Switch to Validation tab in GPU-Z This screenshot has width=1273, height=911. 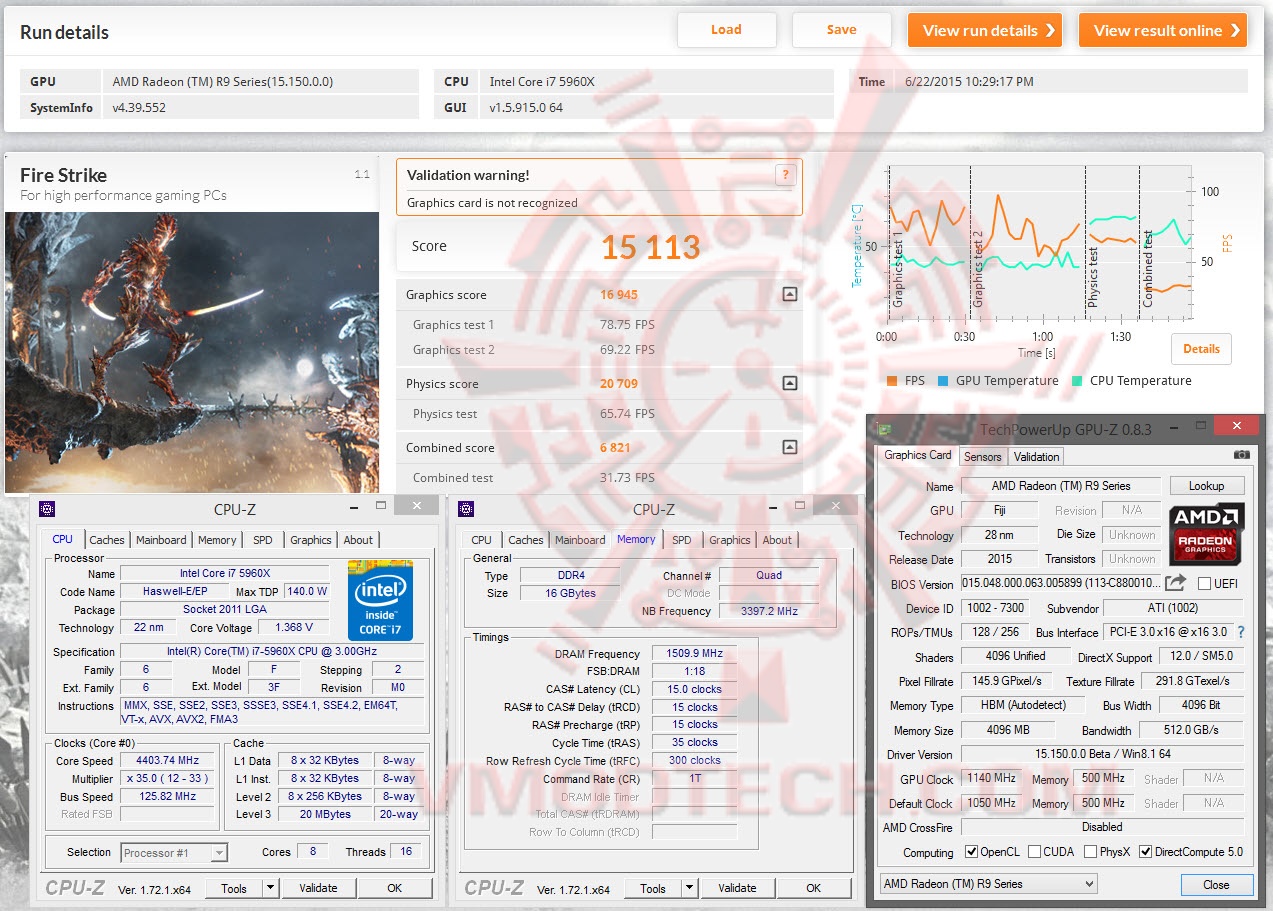[1036, 457]
